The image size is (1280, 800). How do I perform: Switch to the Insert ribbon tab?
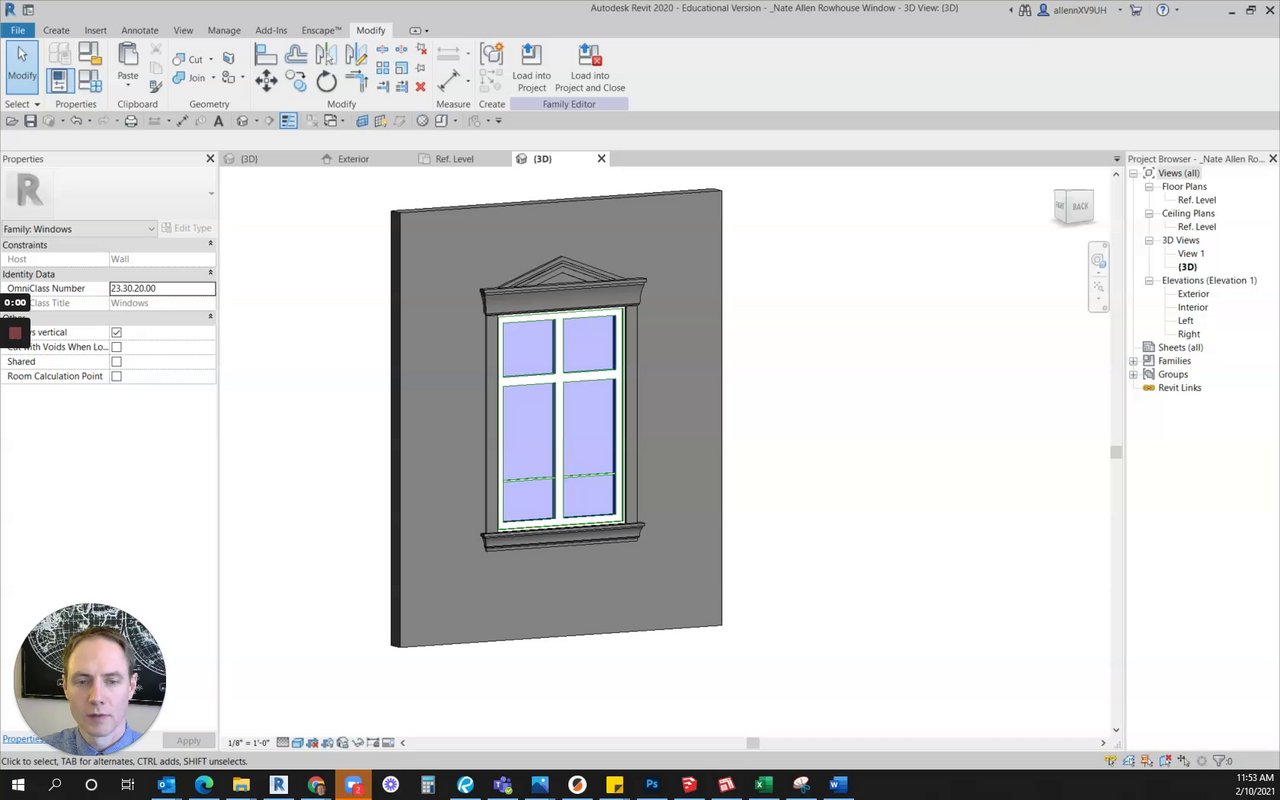click(96, 31)
